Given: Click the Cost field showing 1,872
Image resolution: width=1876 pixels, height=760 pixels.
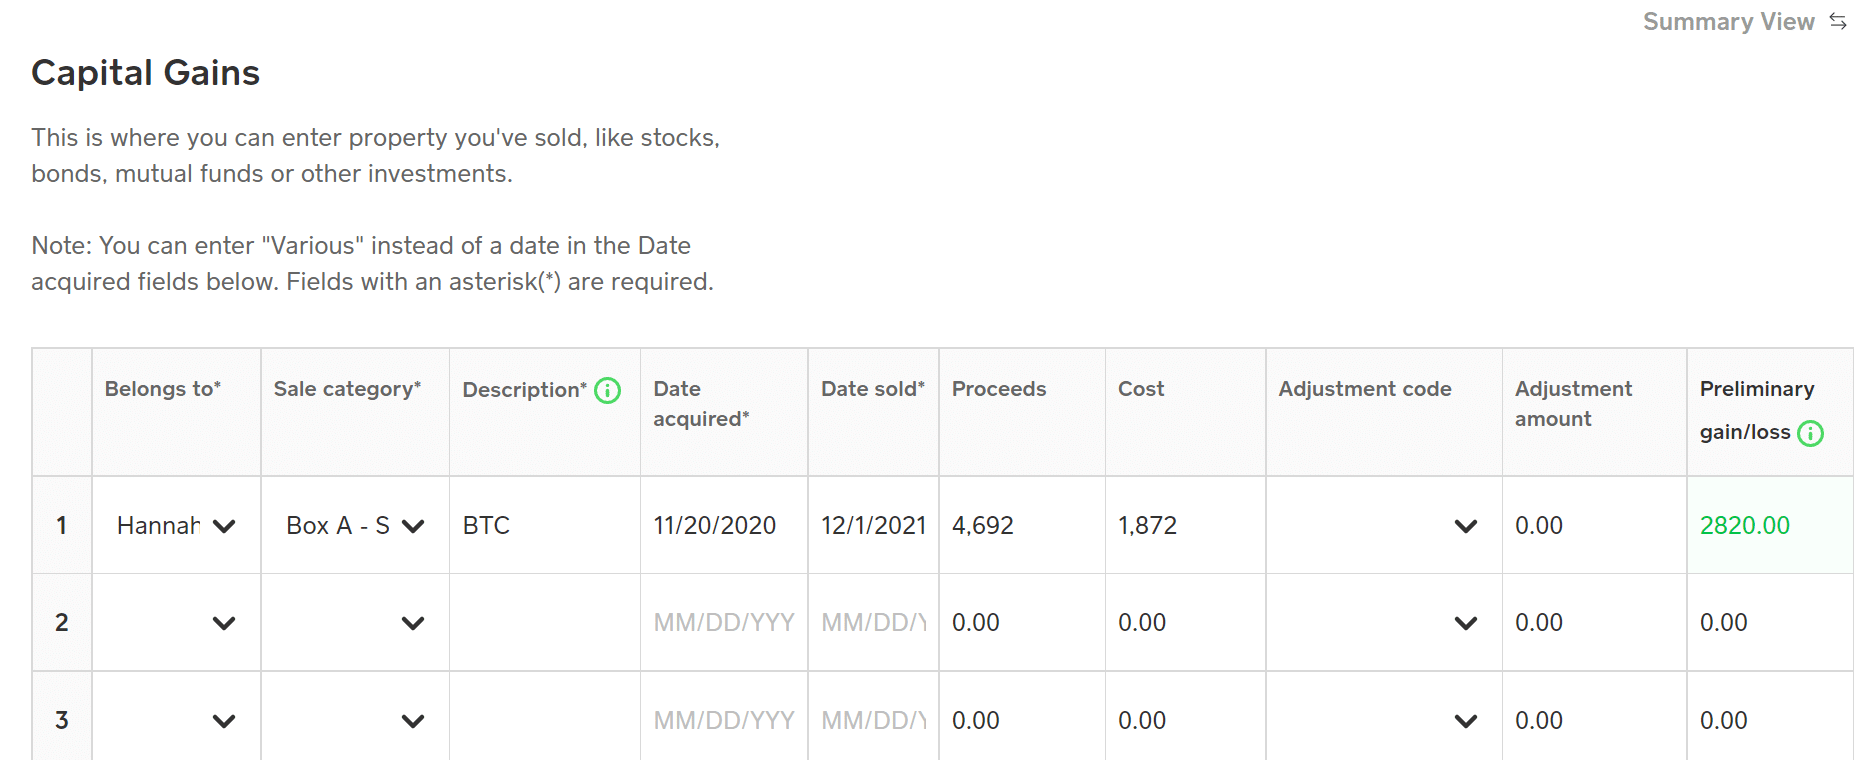Looking at the screenshot, I should 1146,525.
